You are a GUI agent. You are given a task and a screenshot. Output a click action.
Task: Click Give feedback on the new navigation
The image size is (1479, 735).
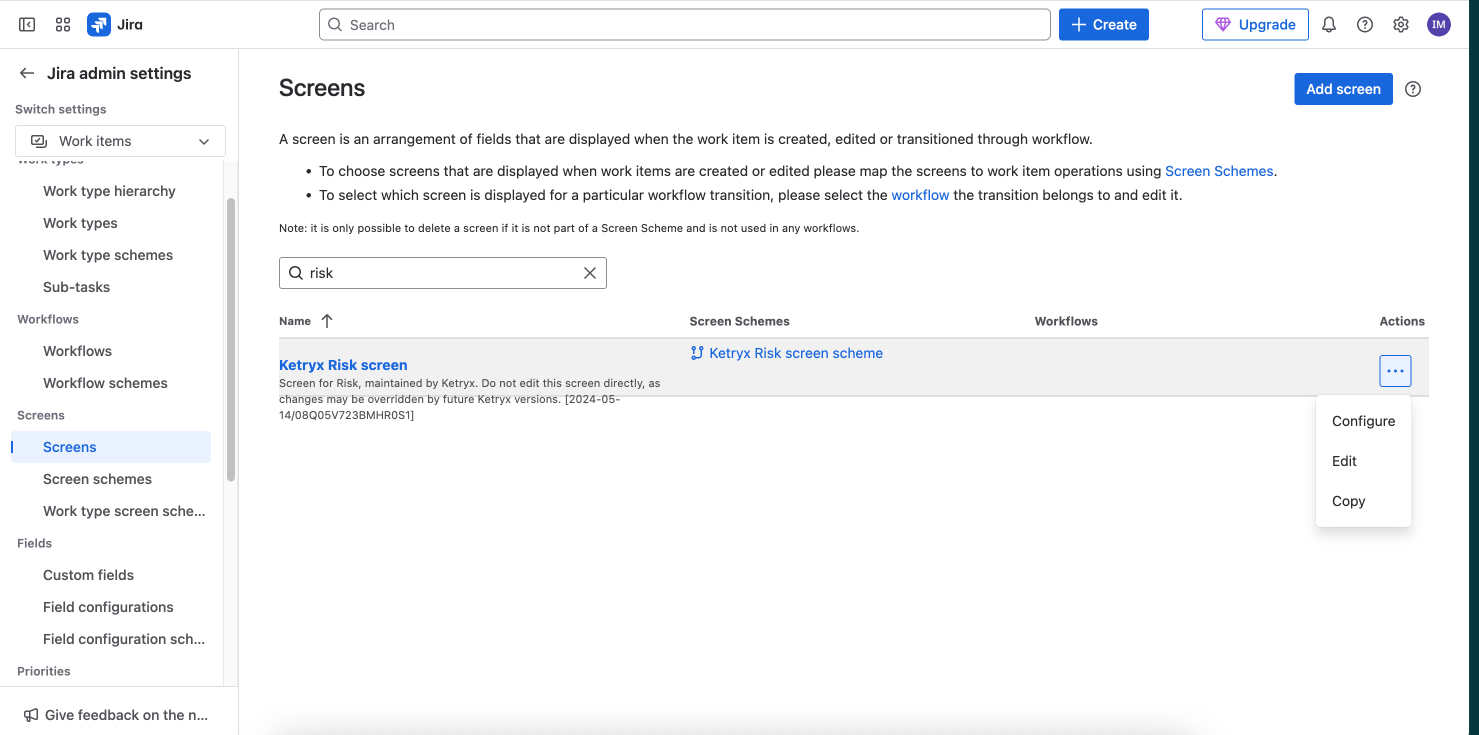click(116, 715)
